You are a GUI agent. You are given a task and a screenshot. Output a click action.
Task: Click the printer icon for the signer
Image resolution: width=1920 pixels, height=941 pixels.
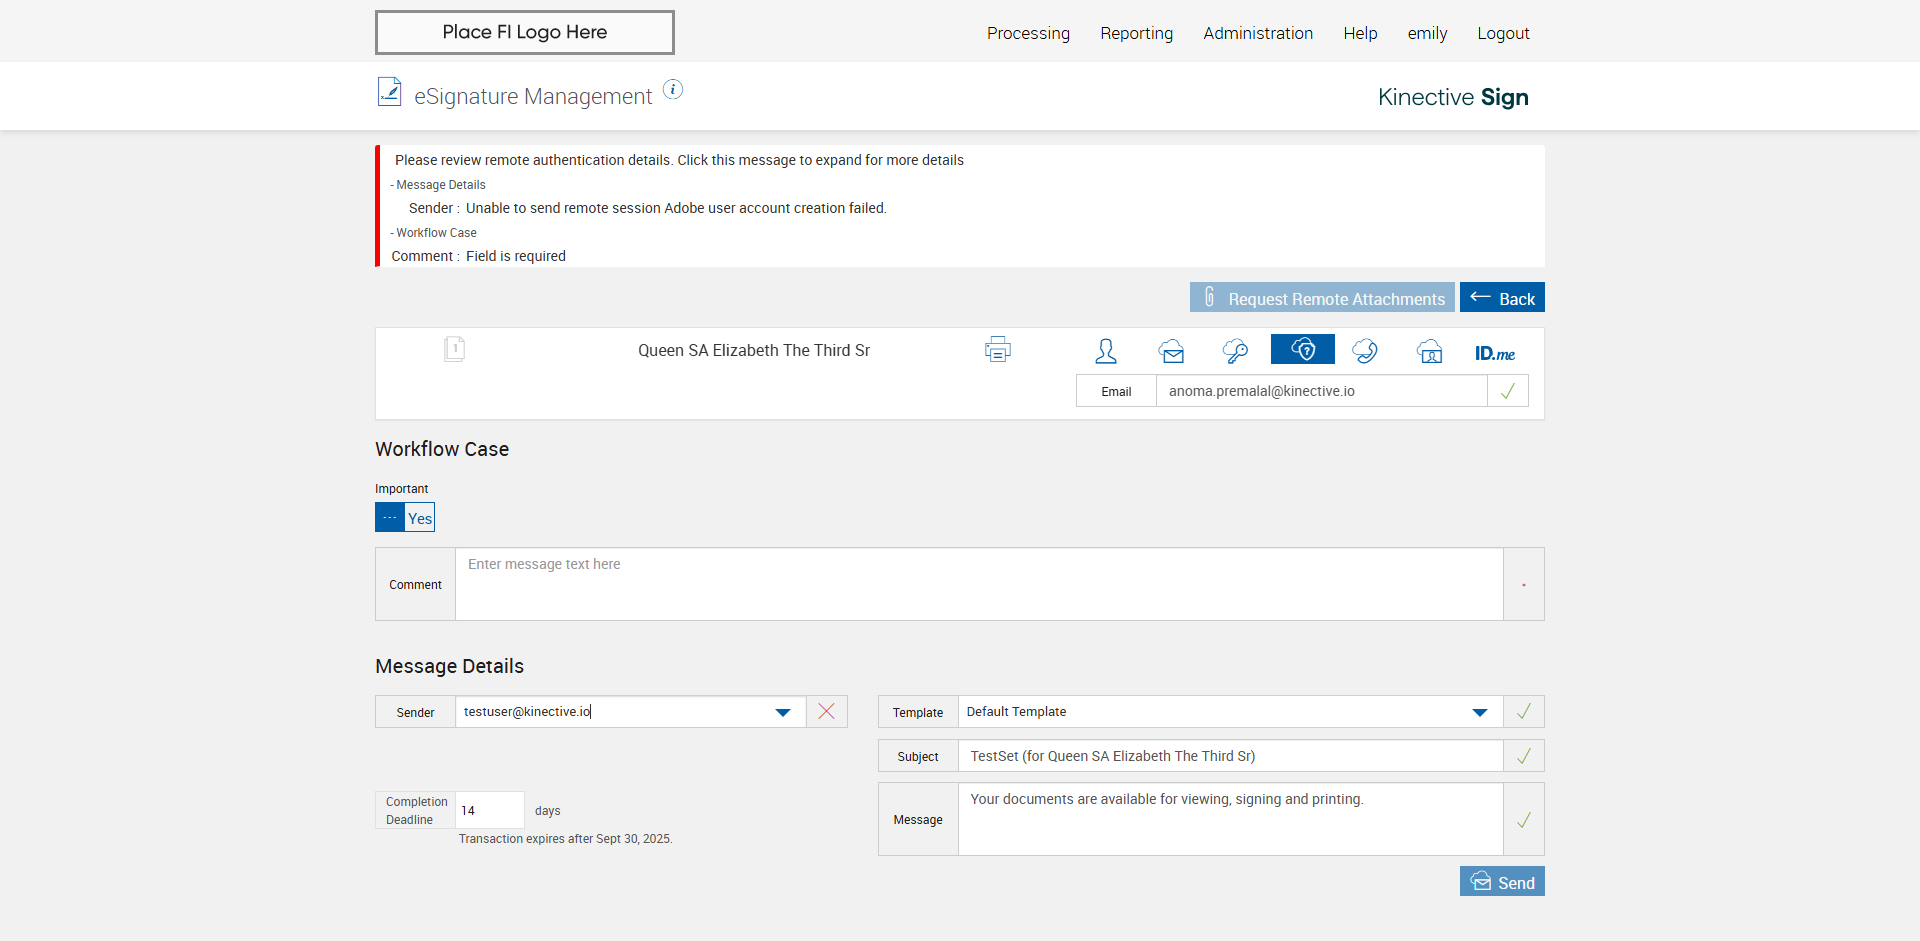click(997, 350)
